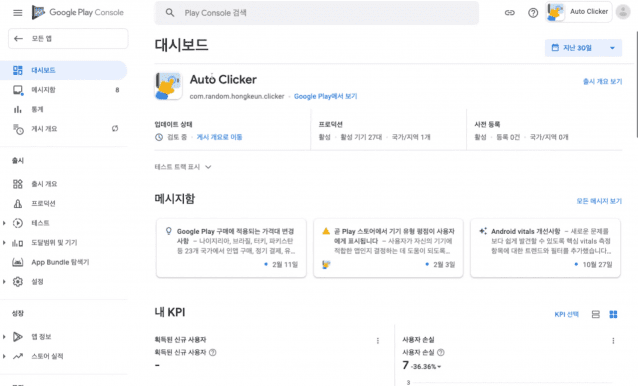Click the 도달범위 및 기기 chart icon
Image resolution: width=638 pixels, height=386 pixels.
tap(17, 243)
